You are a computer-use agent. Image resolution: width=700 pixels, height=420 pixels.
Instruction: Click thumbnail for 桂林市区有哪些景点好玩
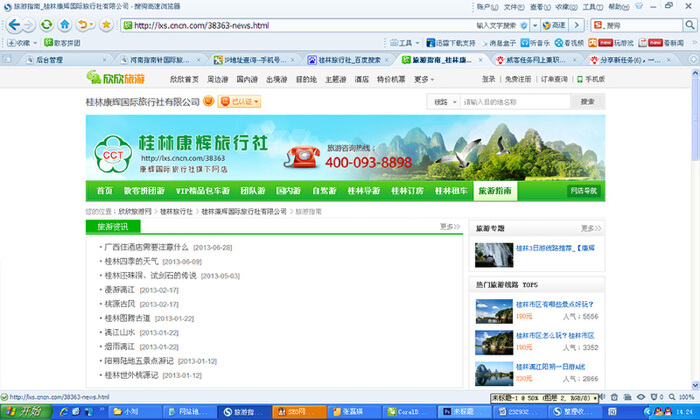coord(494,311)
